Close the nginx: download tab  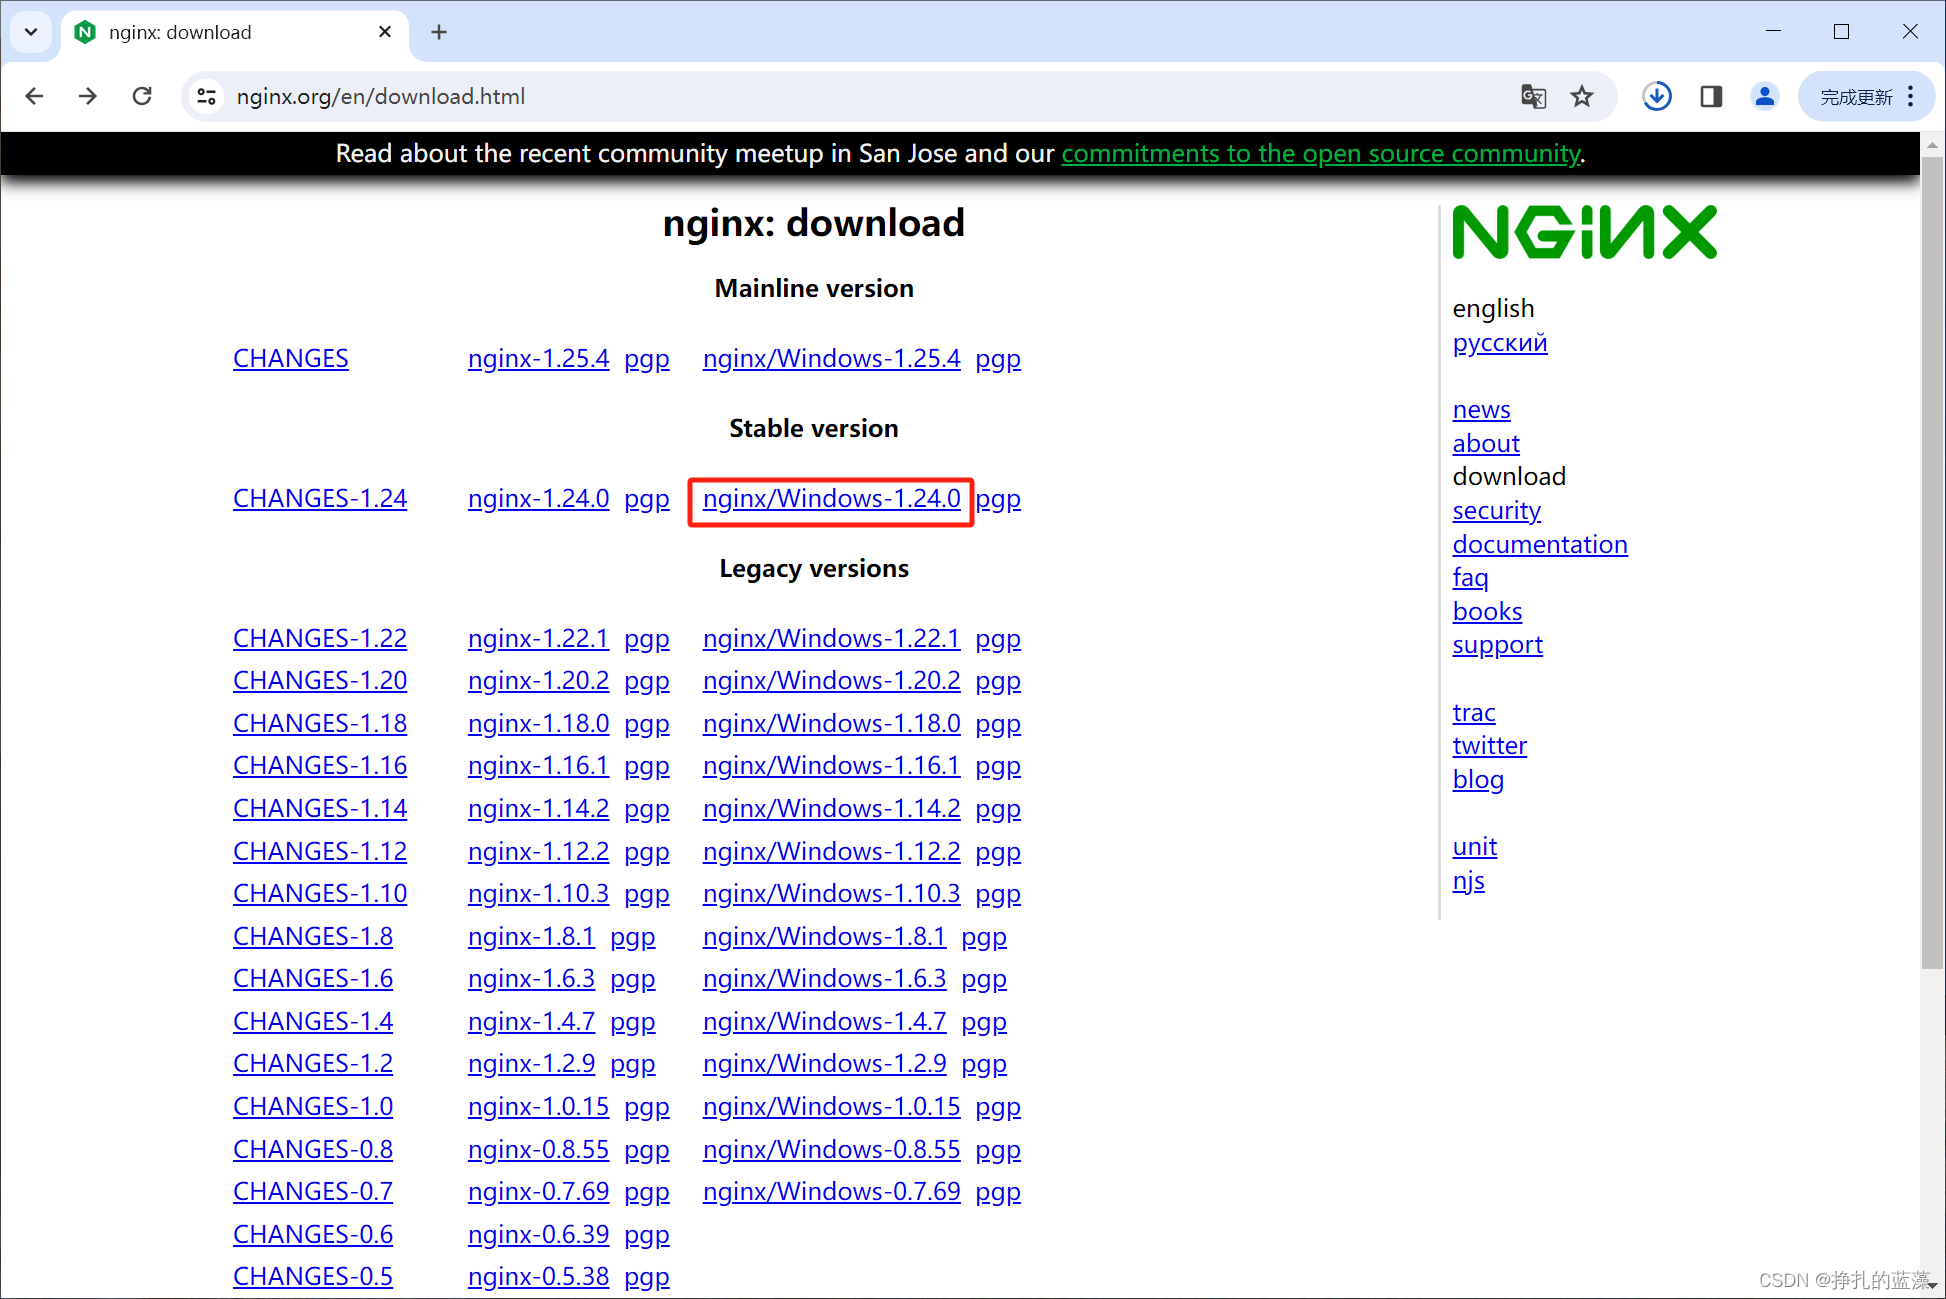coord(385,32)
